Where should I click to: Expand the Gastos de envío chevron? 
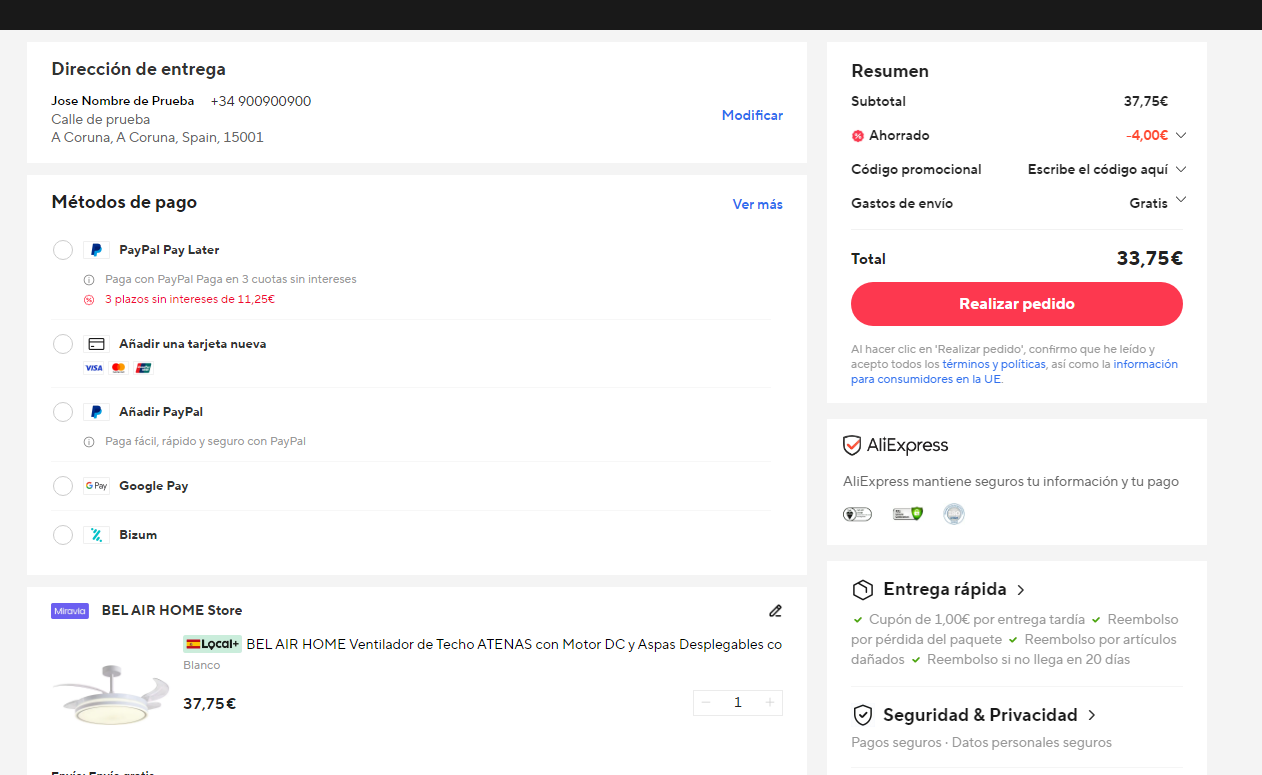pos(1181,200)
